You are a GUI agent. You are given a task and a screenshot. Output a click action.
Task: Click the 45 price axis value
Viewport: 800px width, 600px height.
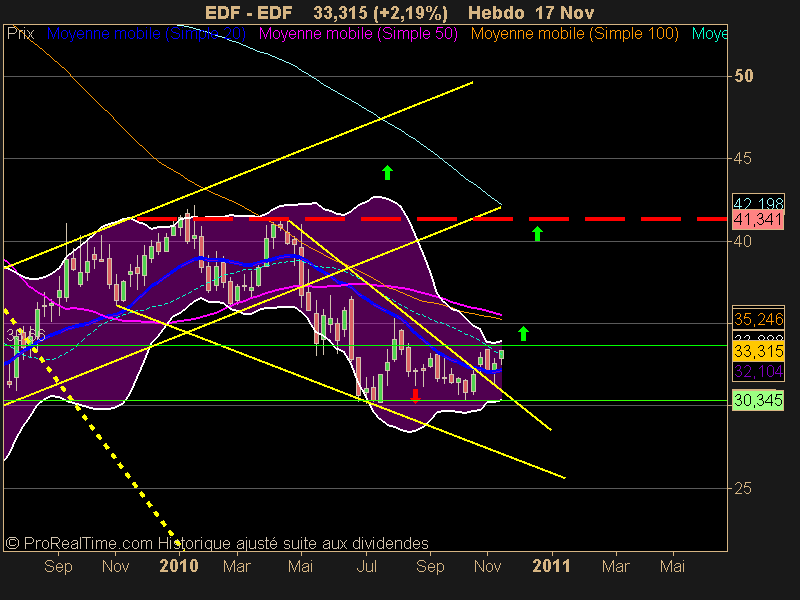[x=743, y=159]
